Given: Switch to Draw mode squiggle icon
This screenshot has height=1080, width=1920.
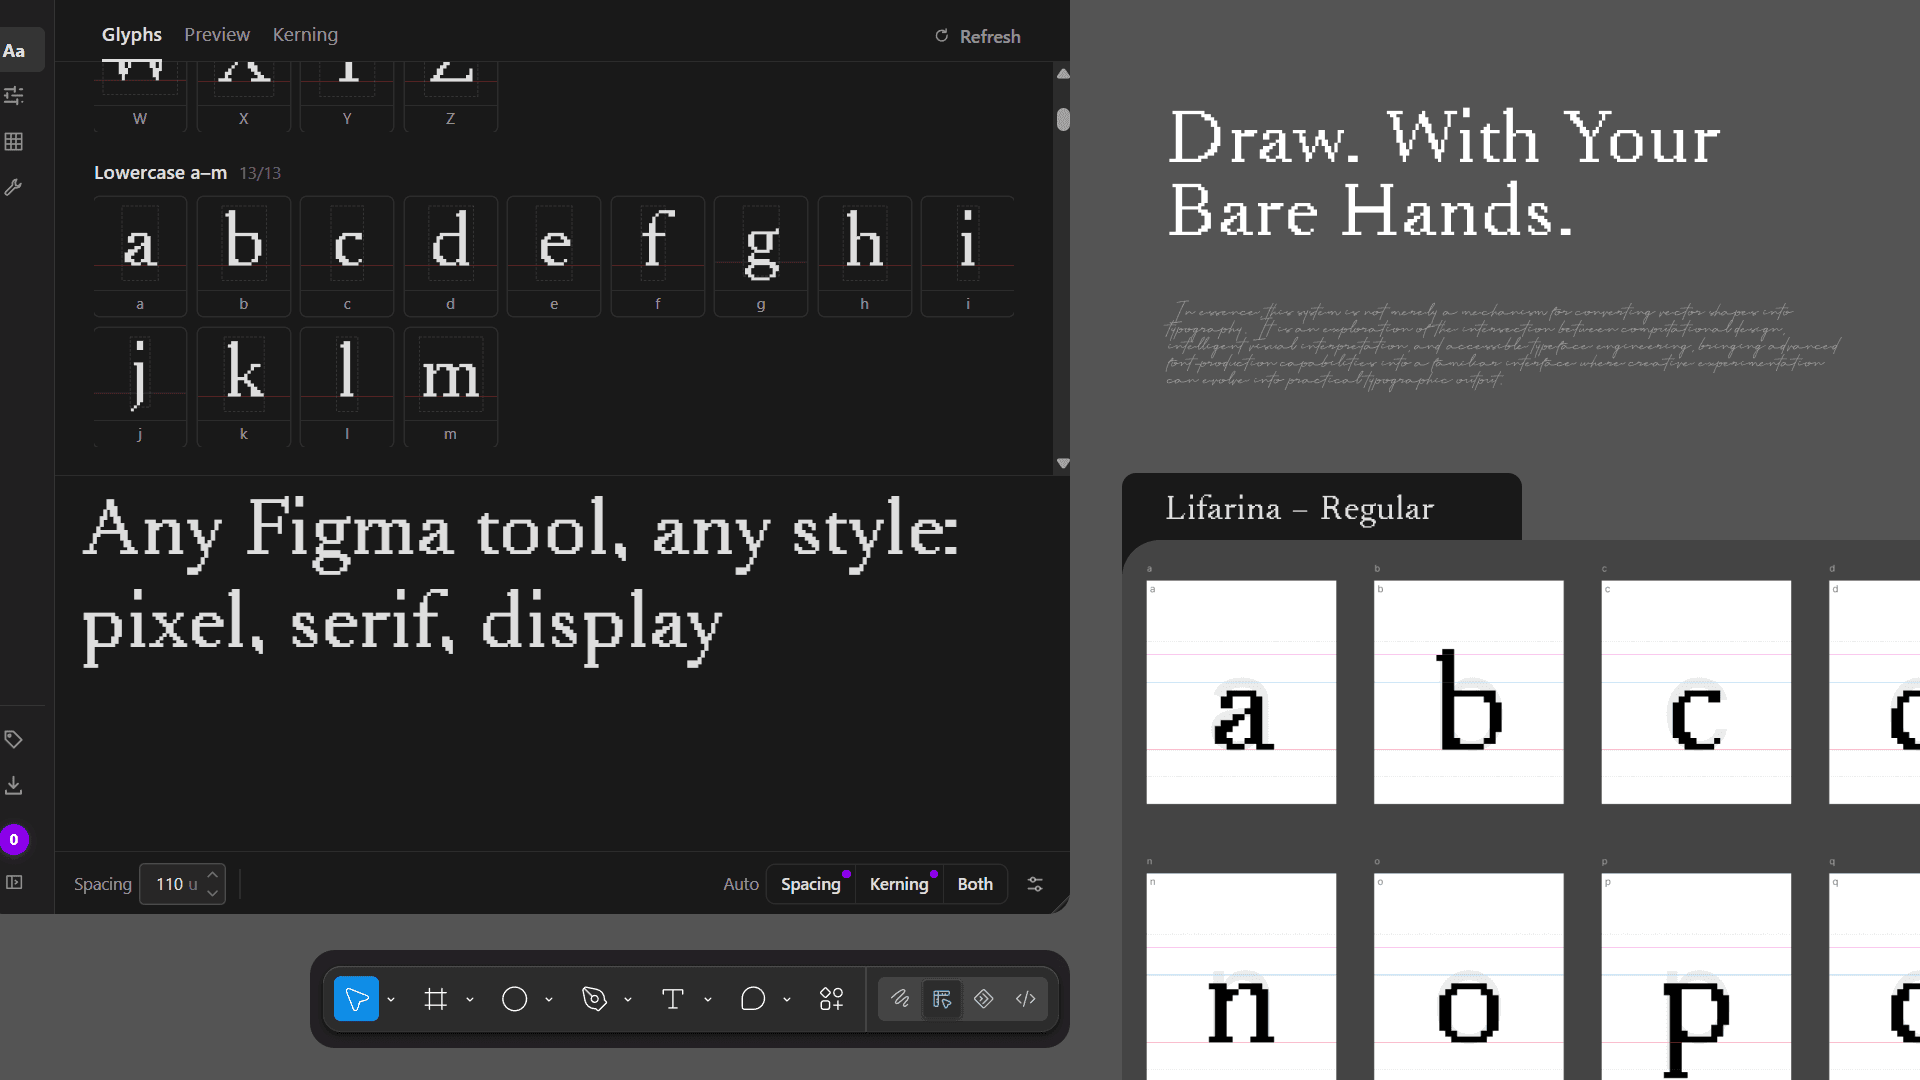Looking at the screenshot, I should [x=900, y=999].
